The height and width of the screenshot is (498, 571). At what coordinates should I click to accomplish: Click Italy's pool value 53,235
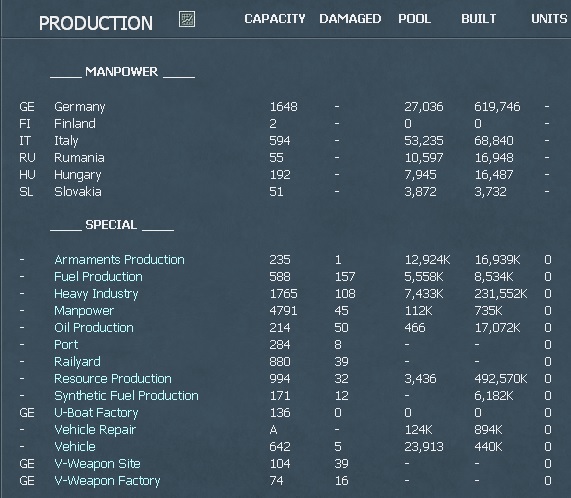pos(424,141)
